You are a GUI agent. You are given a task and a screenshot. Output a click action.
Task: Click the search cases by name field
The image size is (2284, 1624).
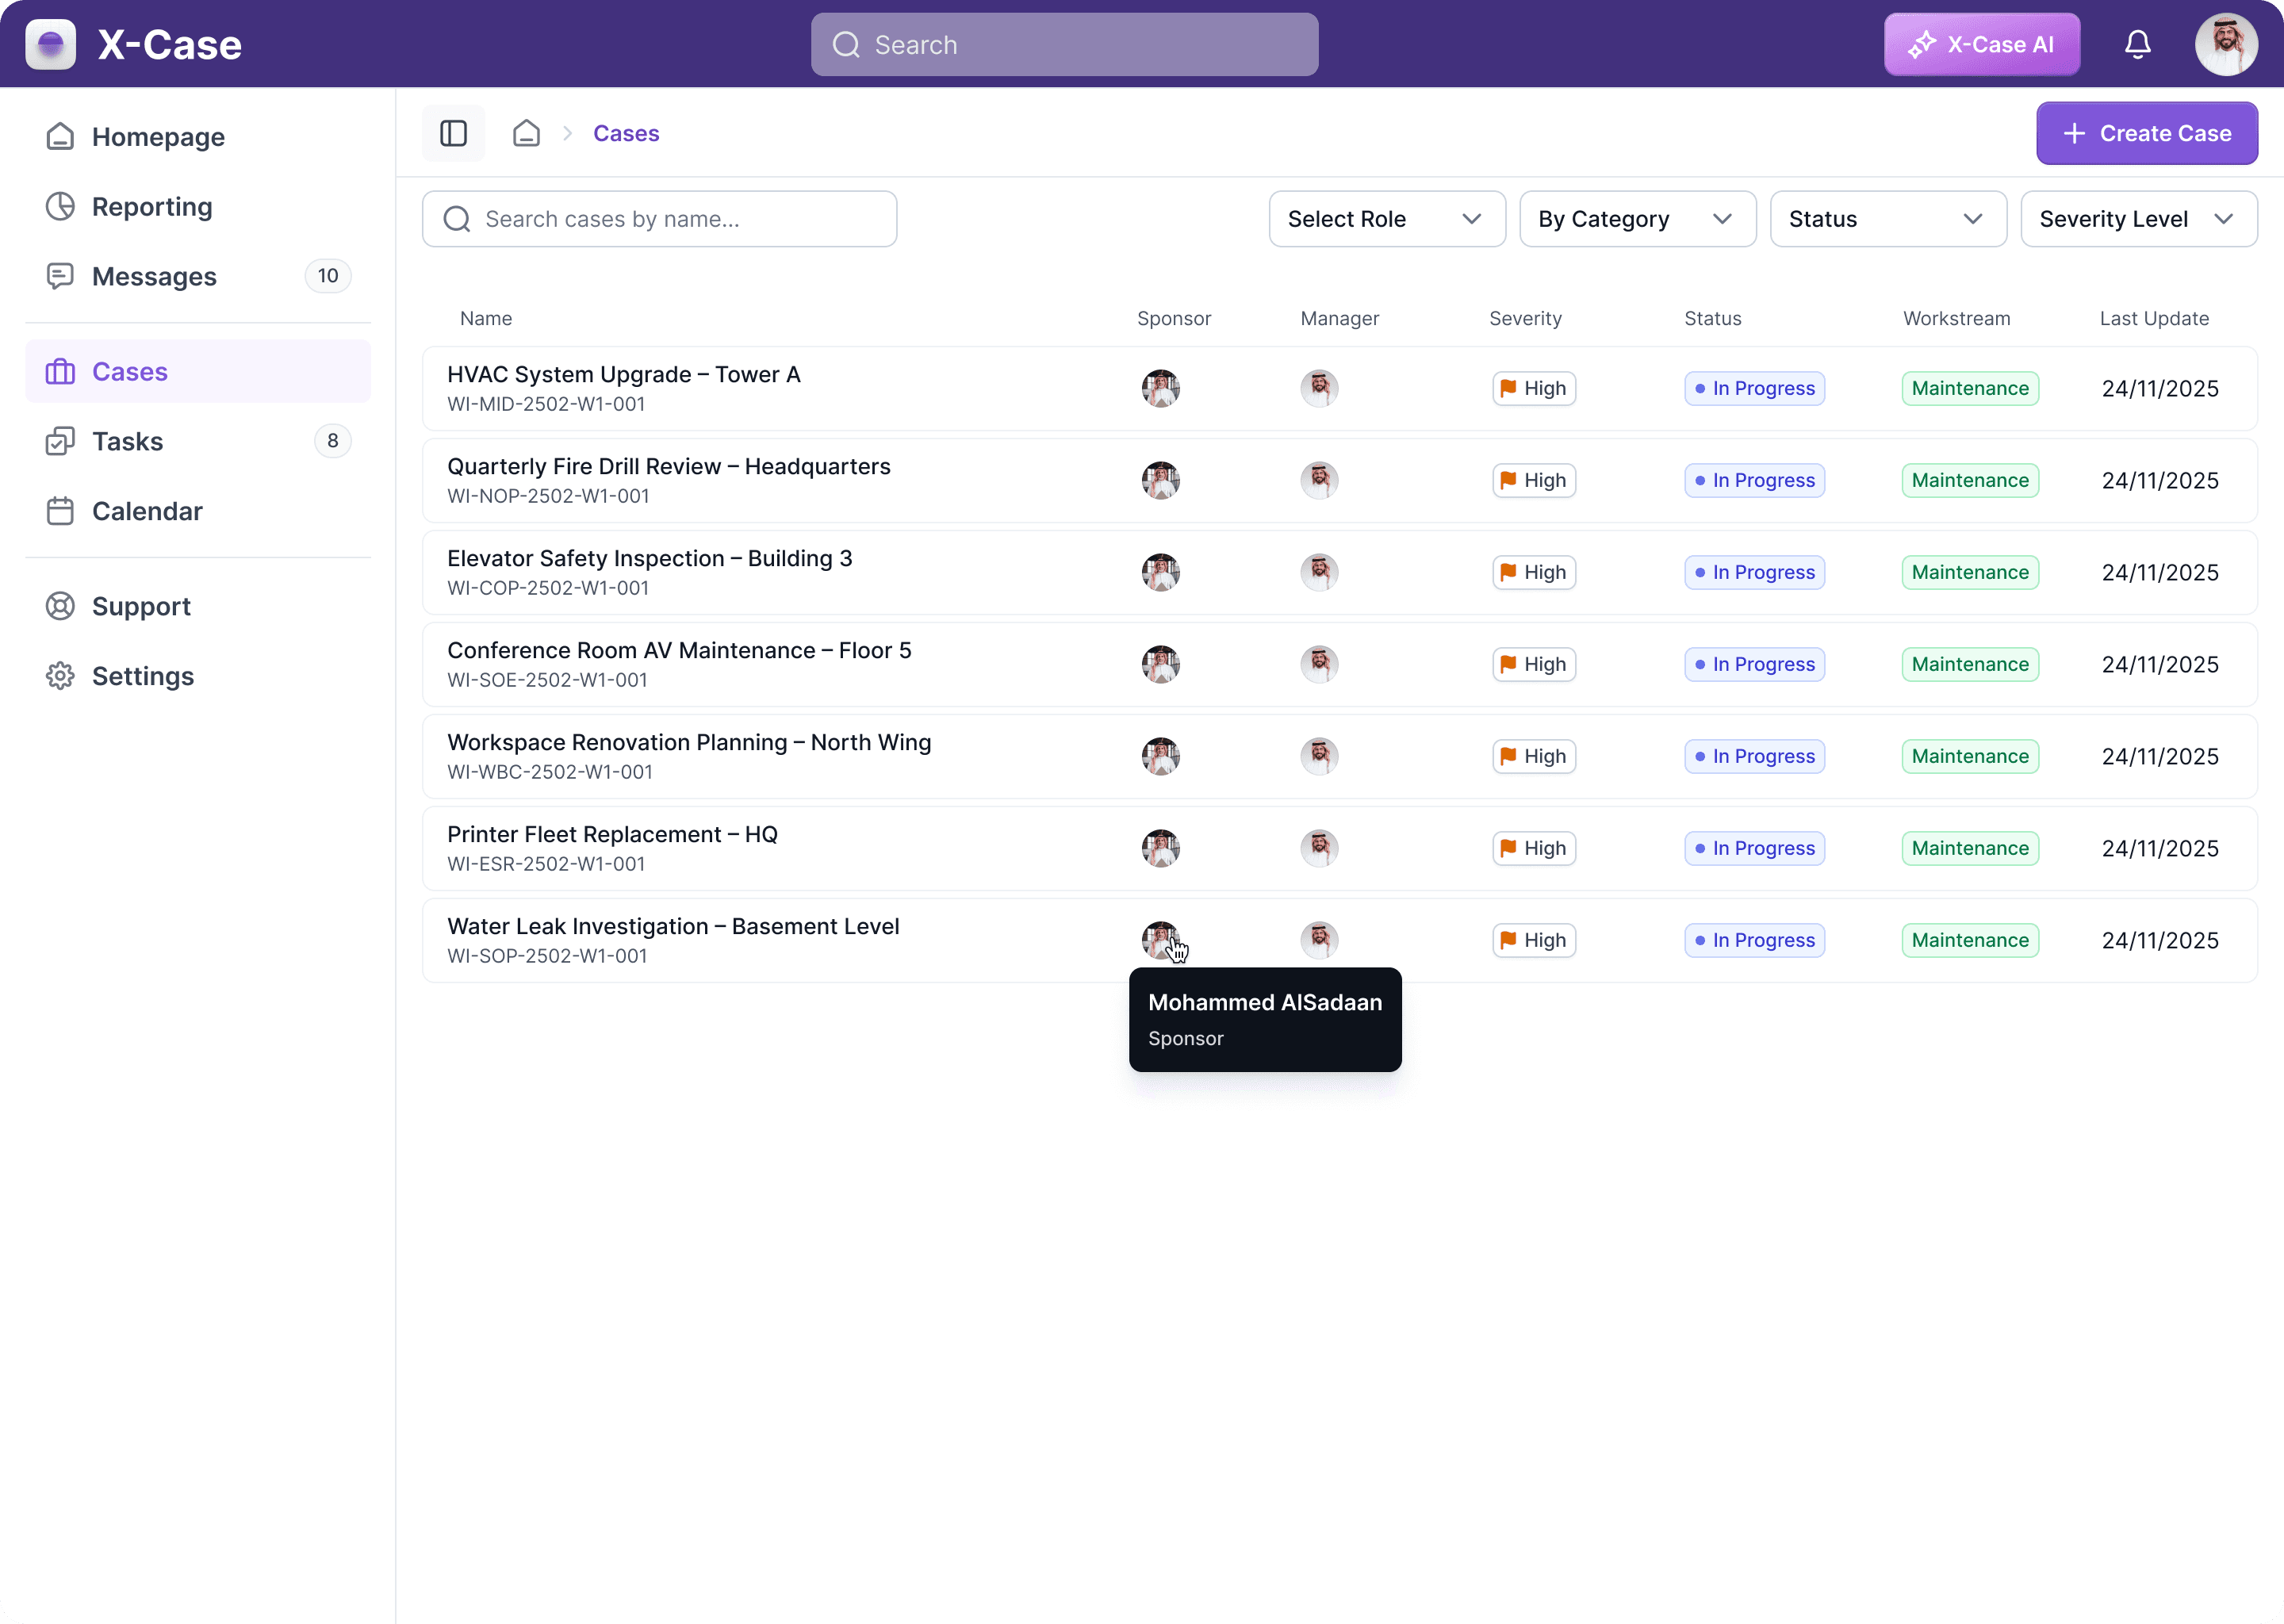[x=660, y=219]
